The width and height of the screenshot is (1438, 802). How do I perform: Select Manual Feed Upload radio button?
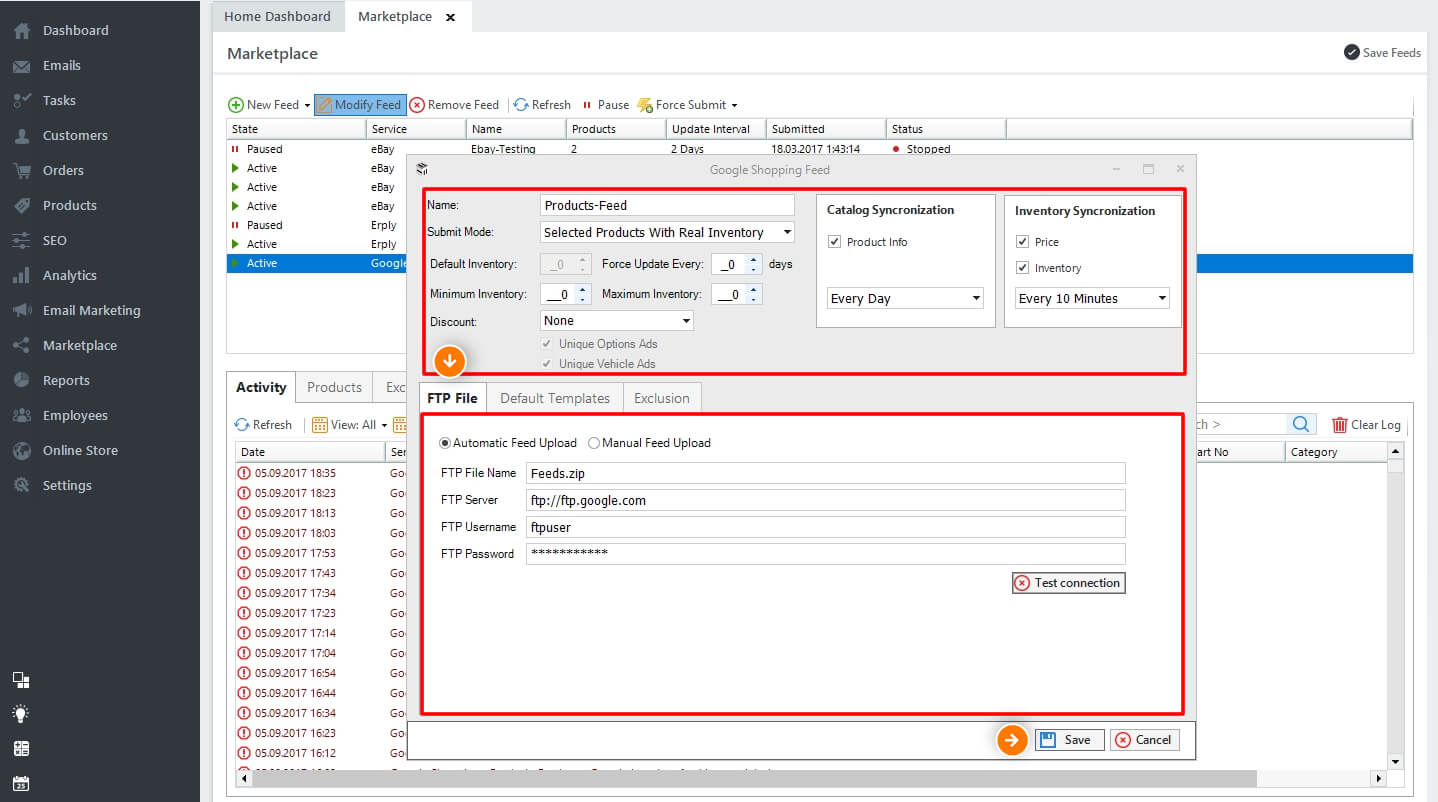coord(594,443)
